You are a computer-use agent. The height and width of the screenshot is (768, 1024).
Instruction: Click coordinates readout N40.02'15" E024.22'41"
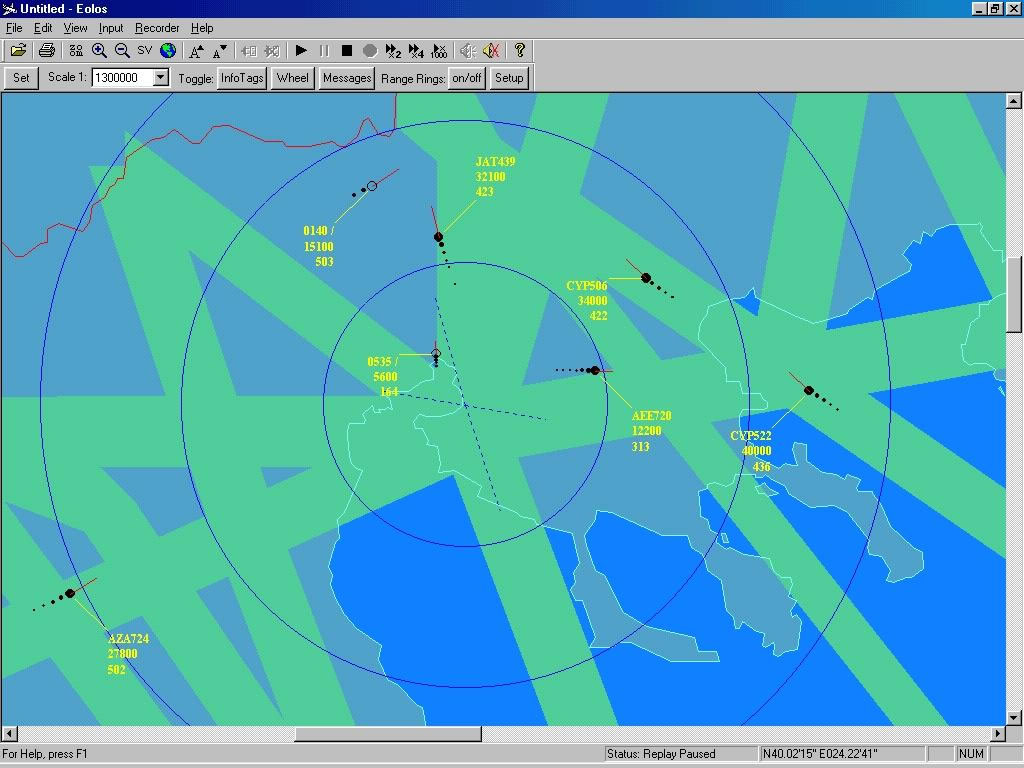(820, 754)
